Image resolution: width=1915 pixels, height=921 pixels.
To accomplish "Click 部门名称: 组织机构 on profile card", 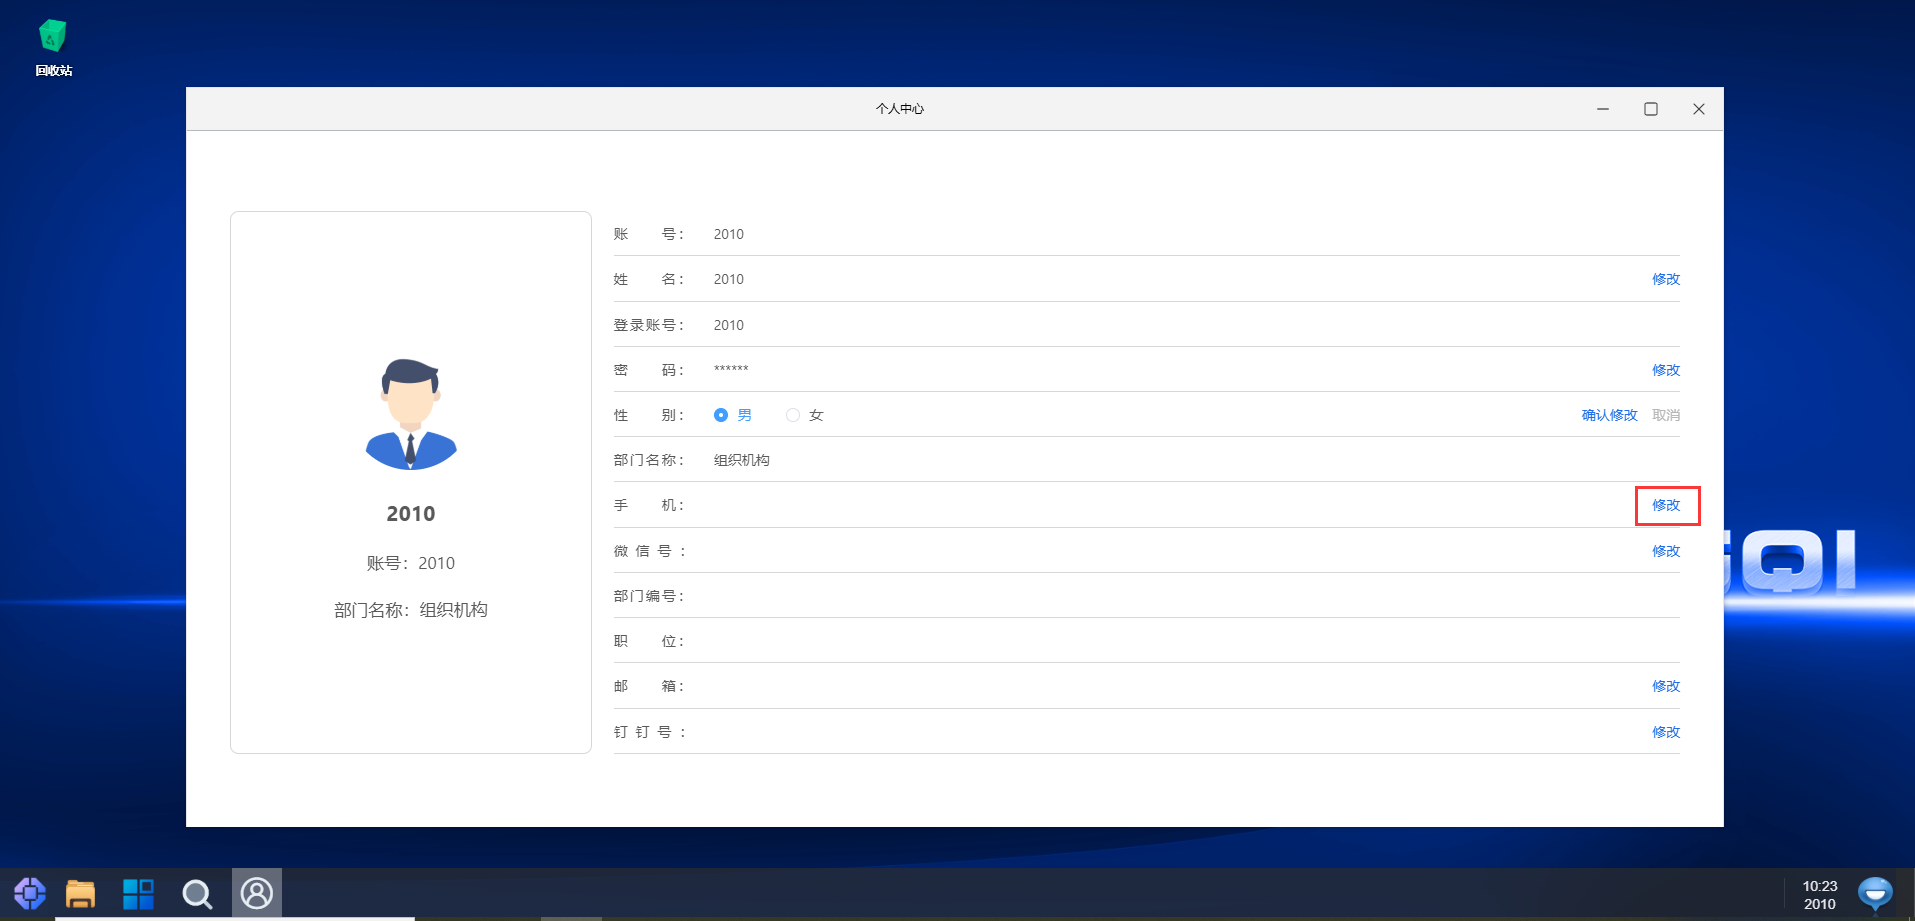I will coord(411,610).
